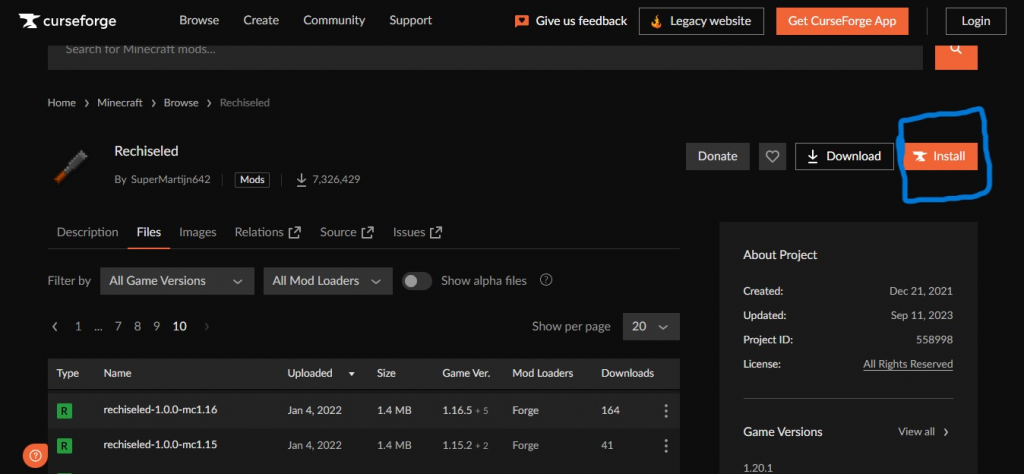Add Rechiseled to favorites with heart icon
The height and width of the screenshot is (474, 1024).
pos(773,157)
